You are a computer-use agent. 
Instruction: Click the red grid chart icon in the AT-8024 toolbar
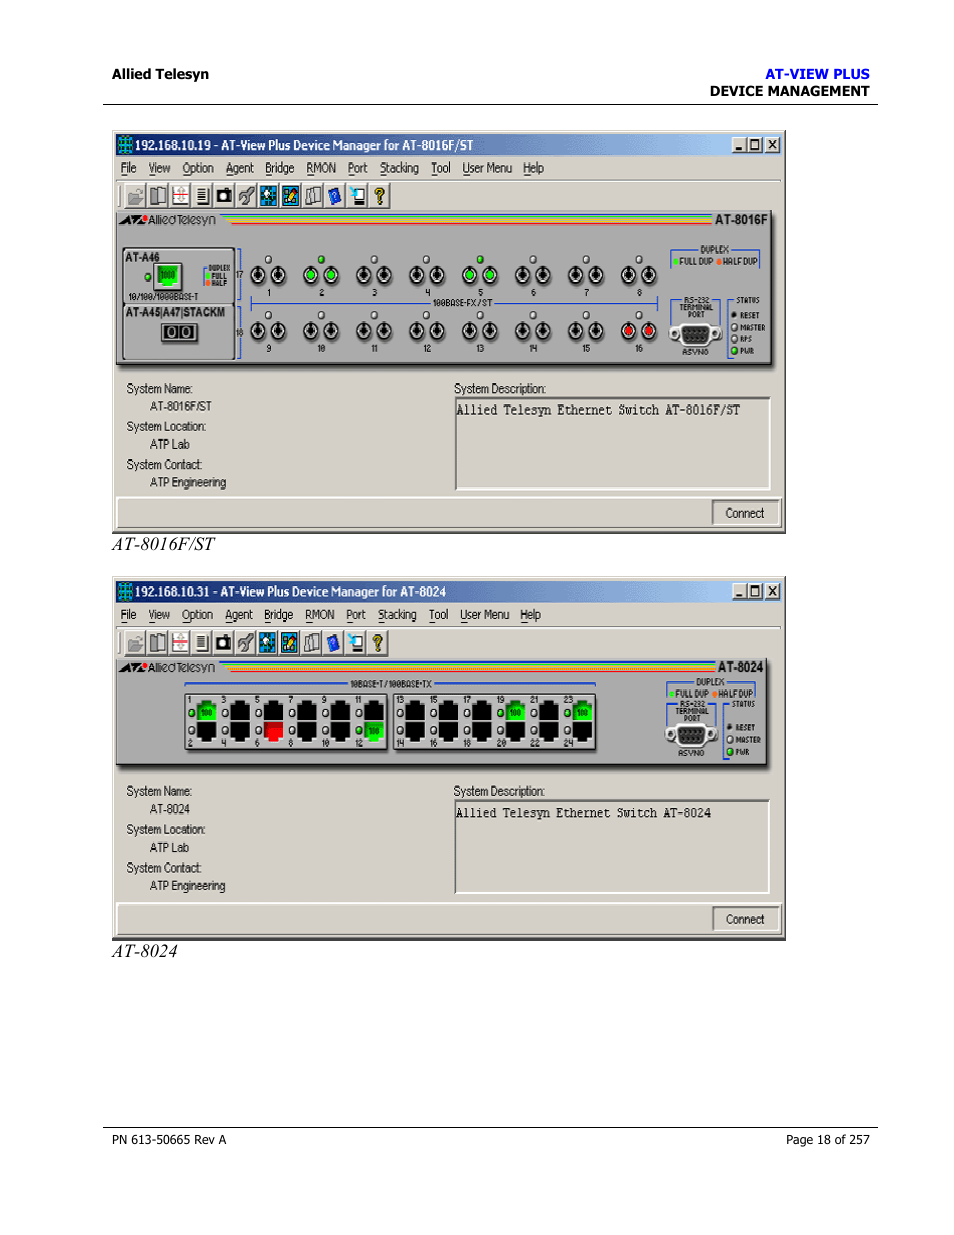[180, 643]
